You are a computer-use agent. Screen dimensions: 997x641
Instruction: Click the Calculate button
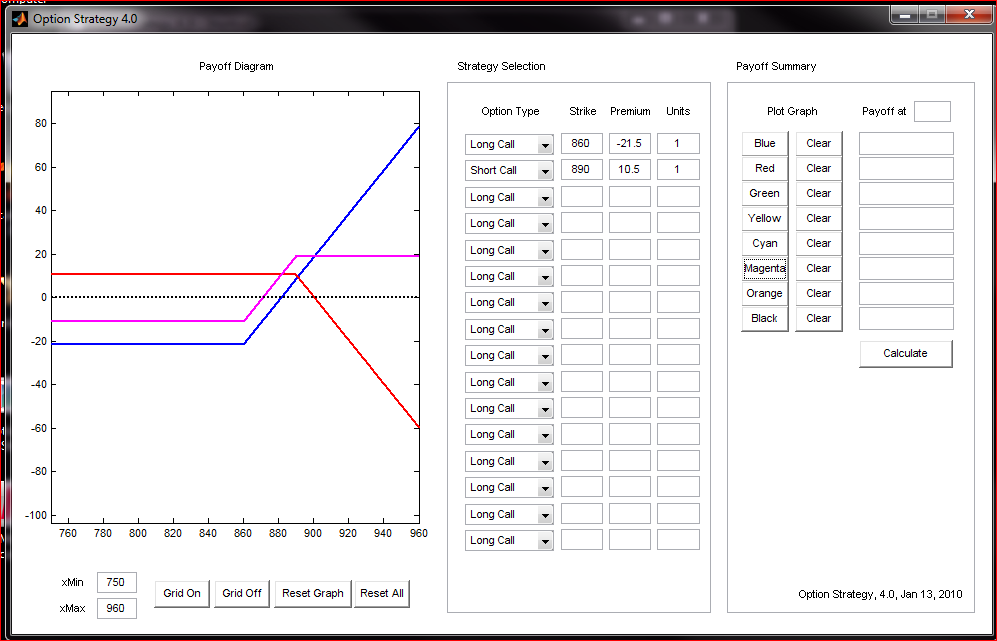point(905,354)
